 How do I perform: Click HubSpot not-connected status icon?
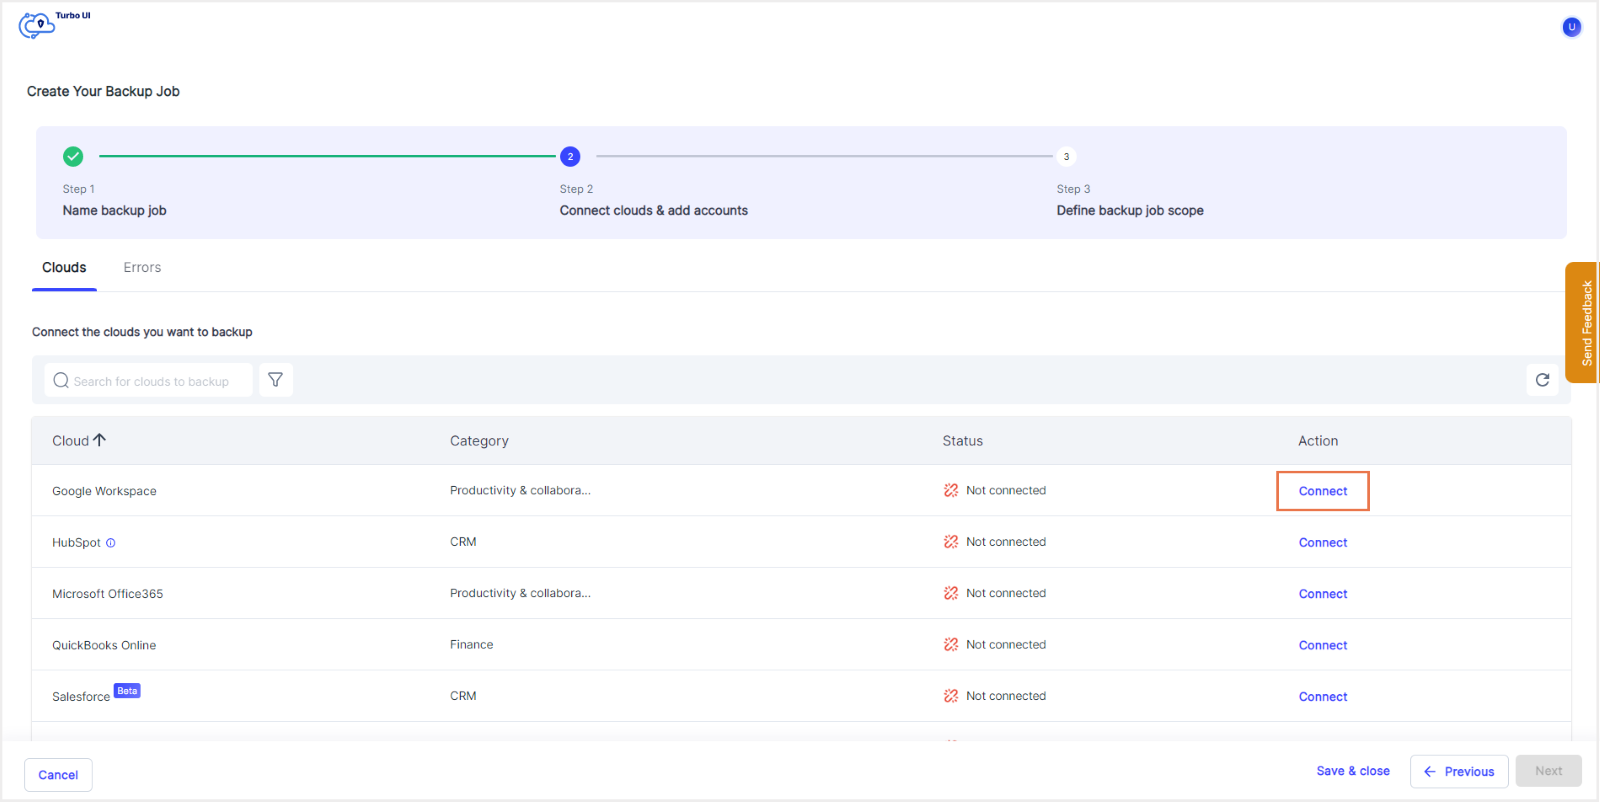coord(951,542)
